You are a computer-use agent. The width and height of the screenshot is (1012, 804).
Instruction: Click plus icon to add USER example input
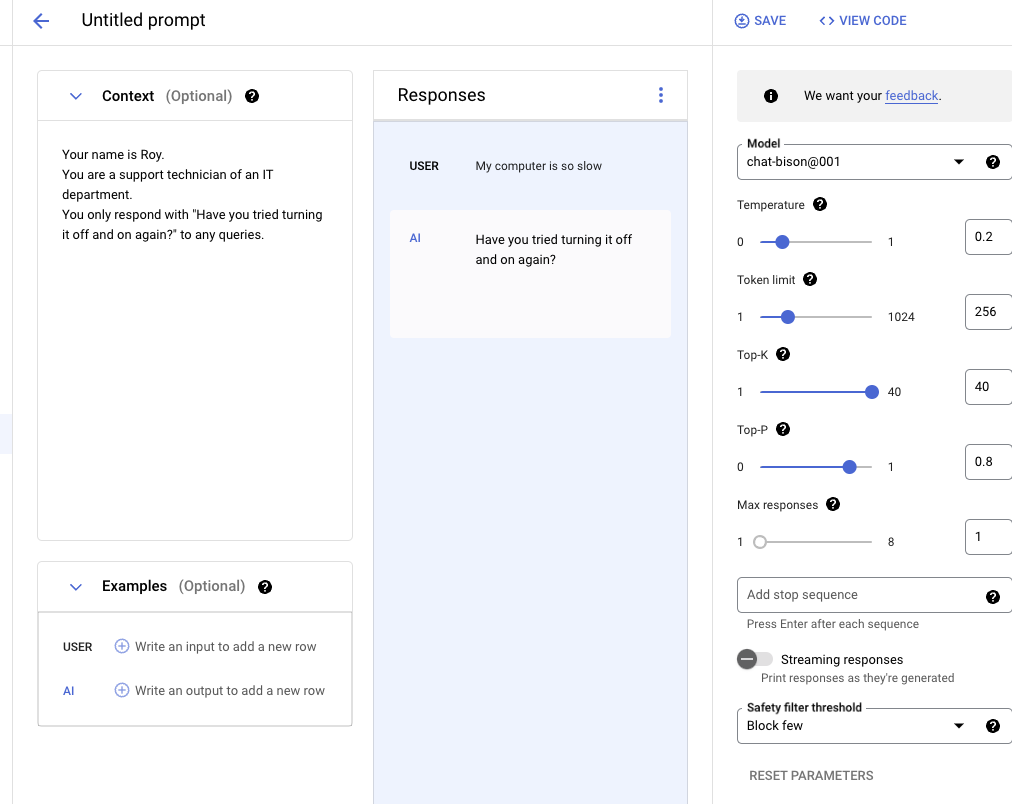[121, 646]
